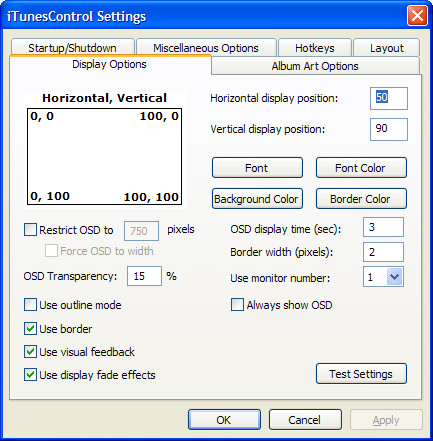Click the Display Options tab
433x441 pixels.
coord(110,64)
